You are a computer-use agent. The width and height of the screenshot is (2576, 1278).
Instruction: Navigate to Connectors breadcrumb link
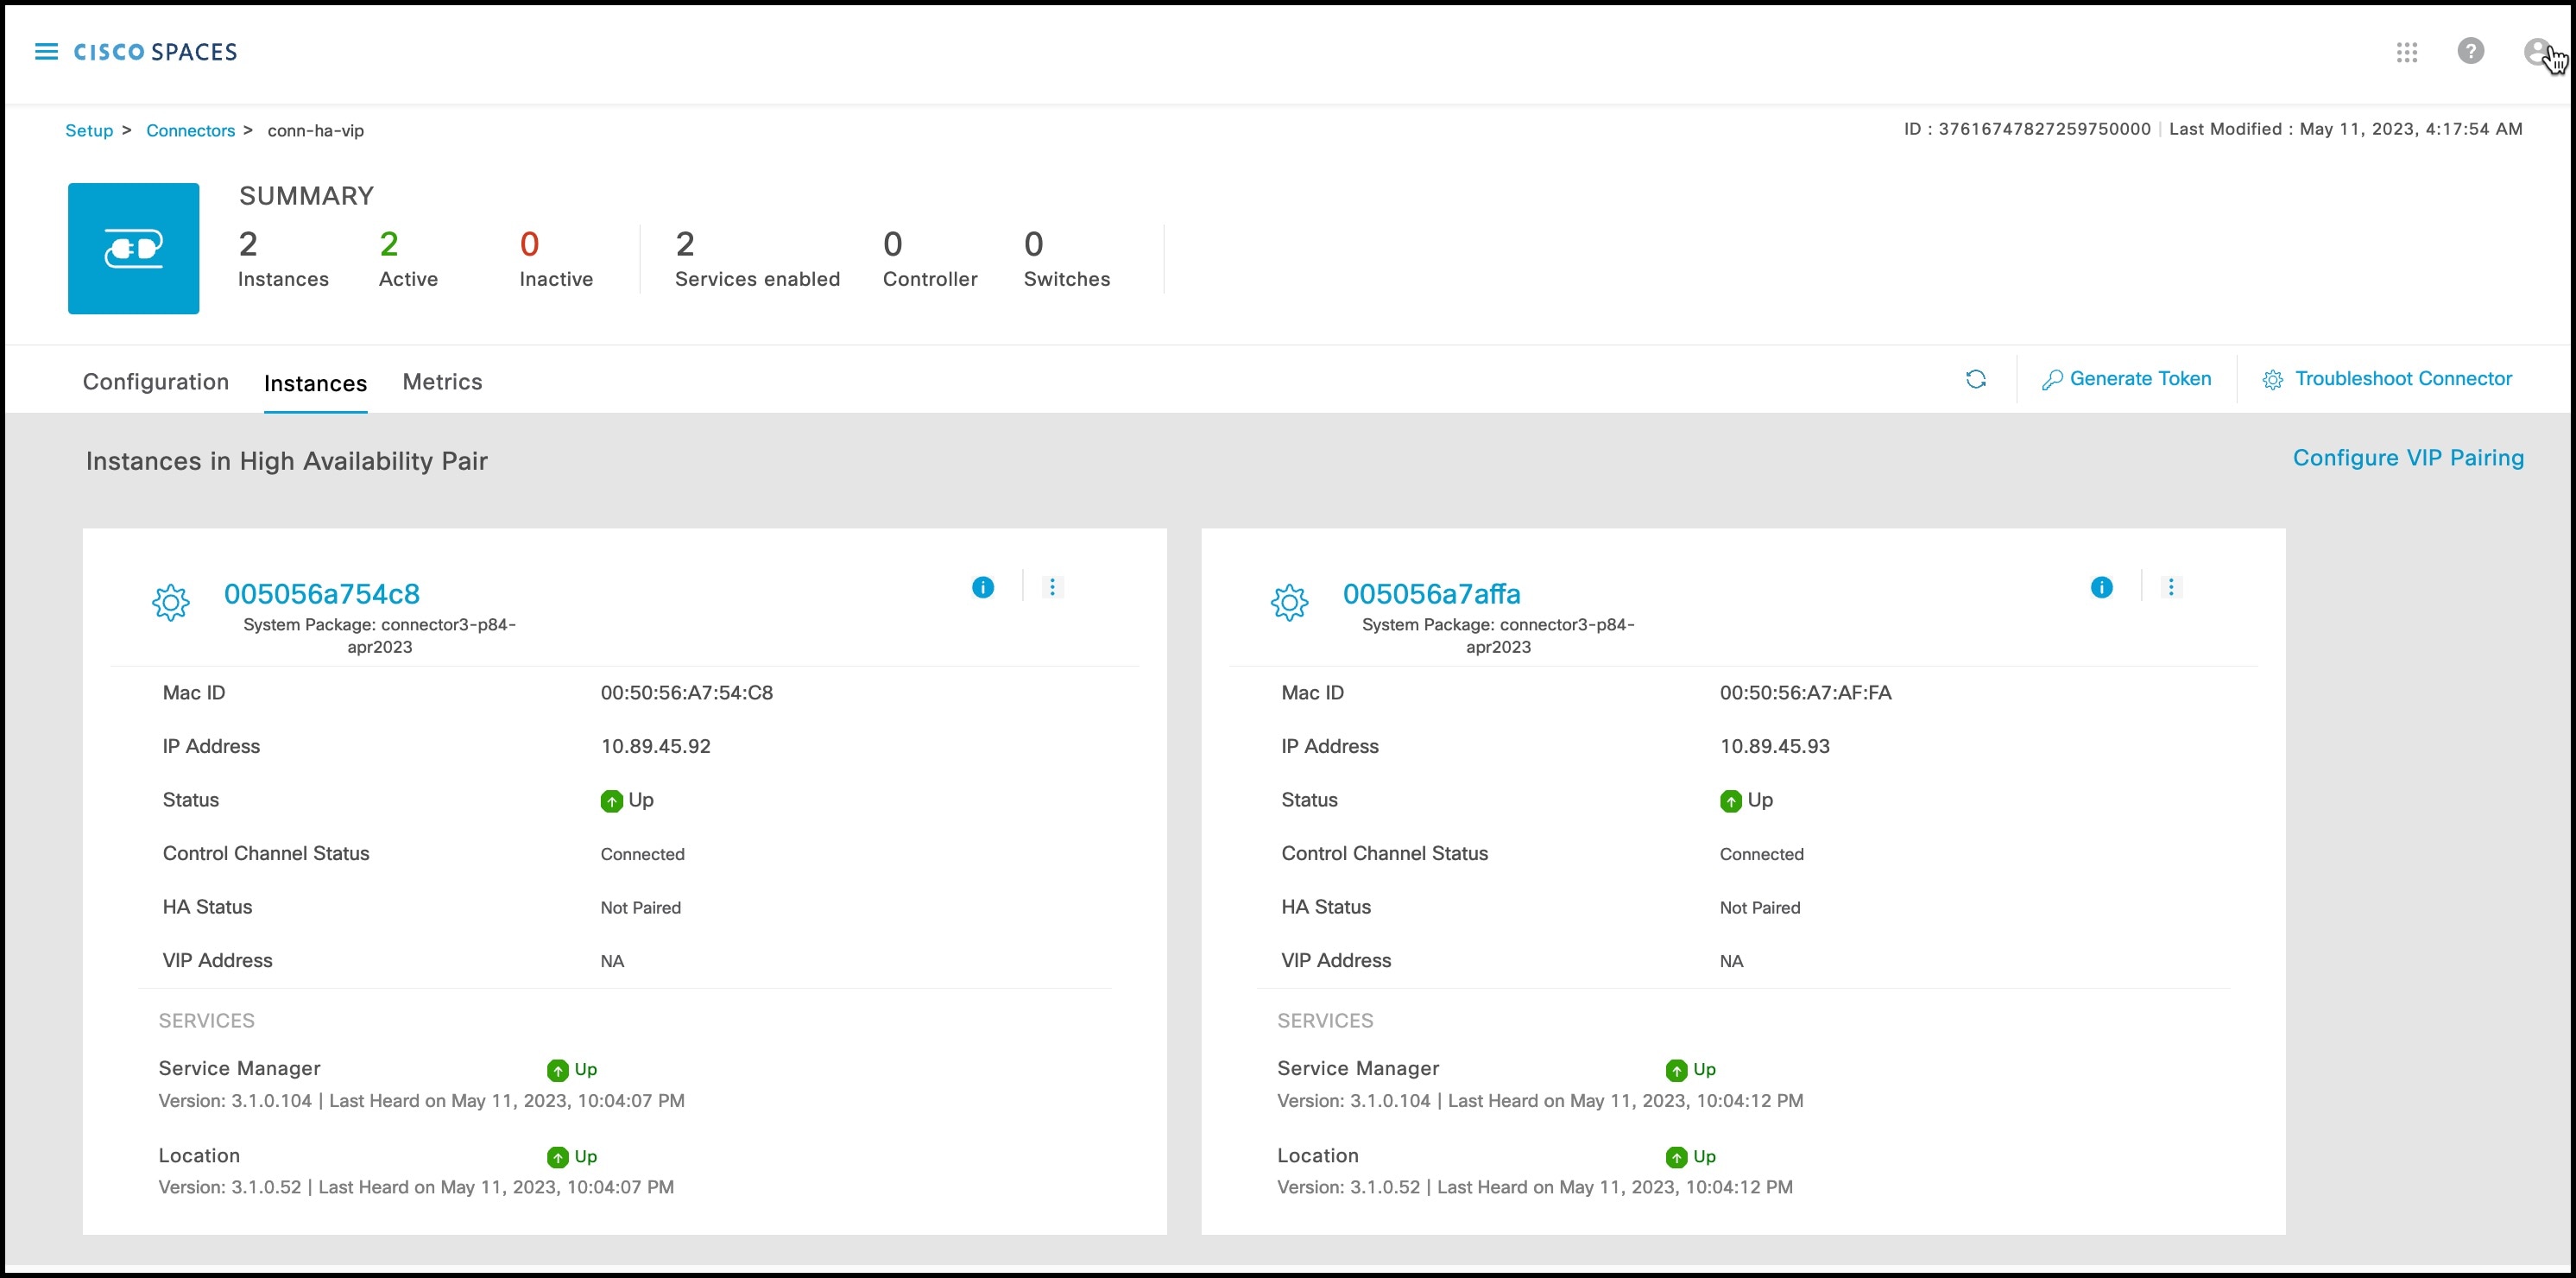point(190,130)
